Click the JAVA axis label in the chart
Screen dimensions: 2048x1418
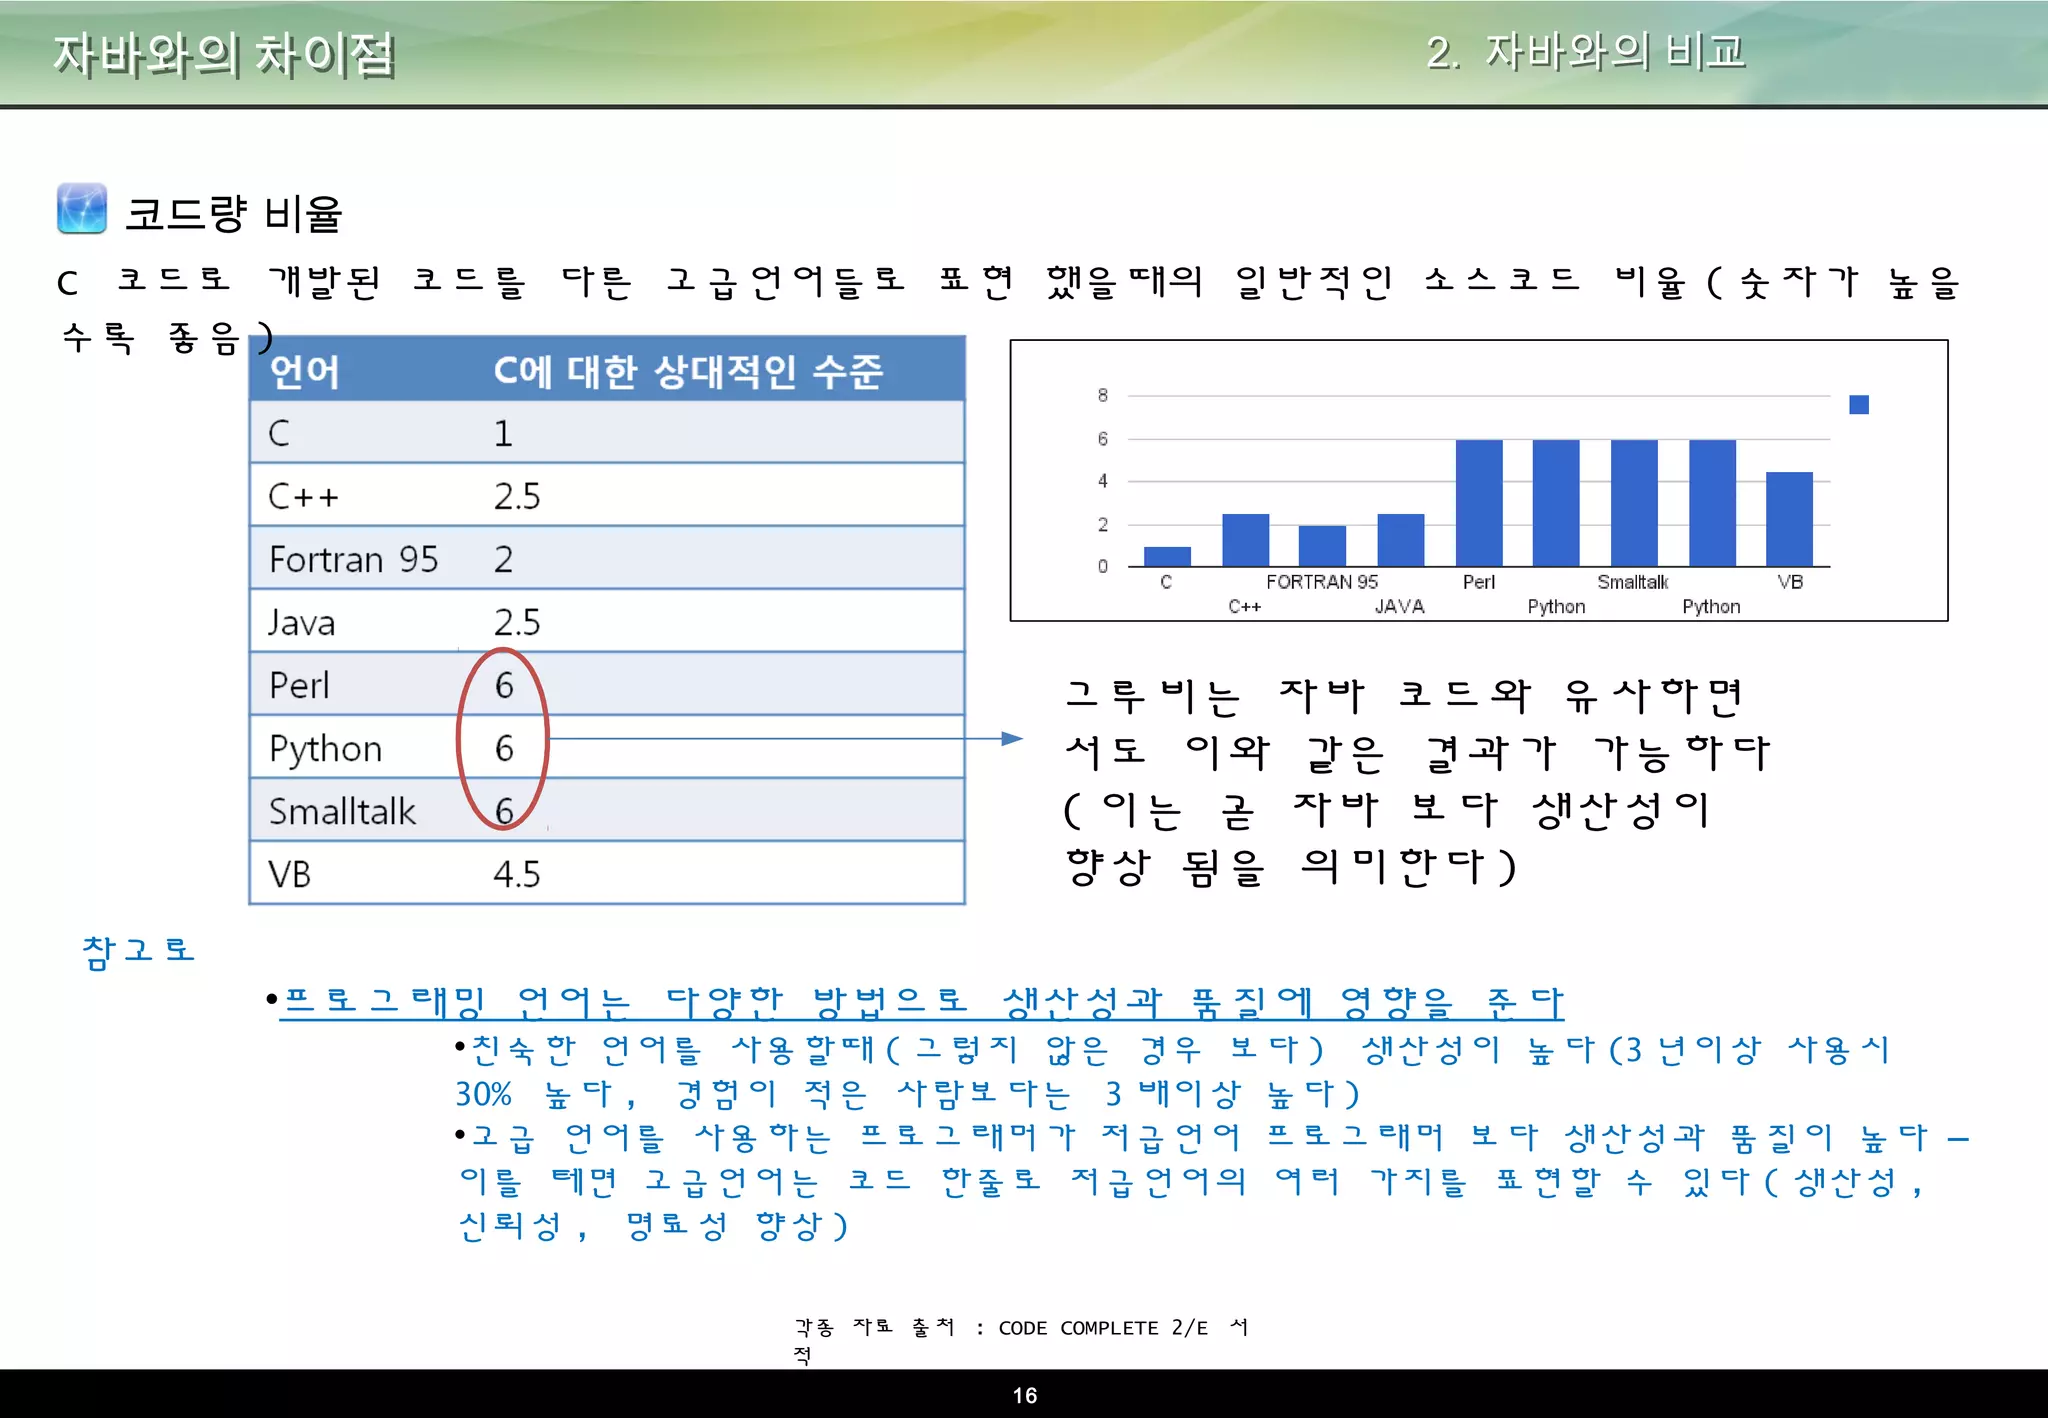click(1399, 606)
